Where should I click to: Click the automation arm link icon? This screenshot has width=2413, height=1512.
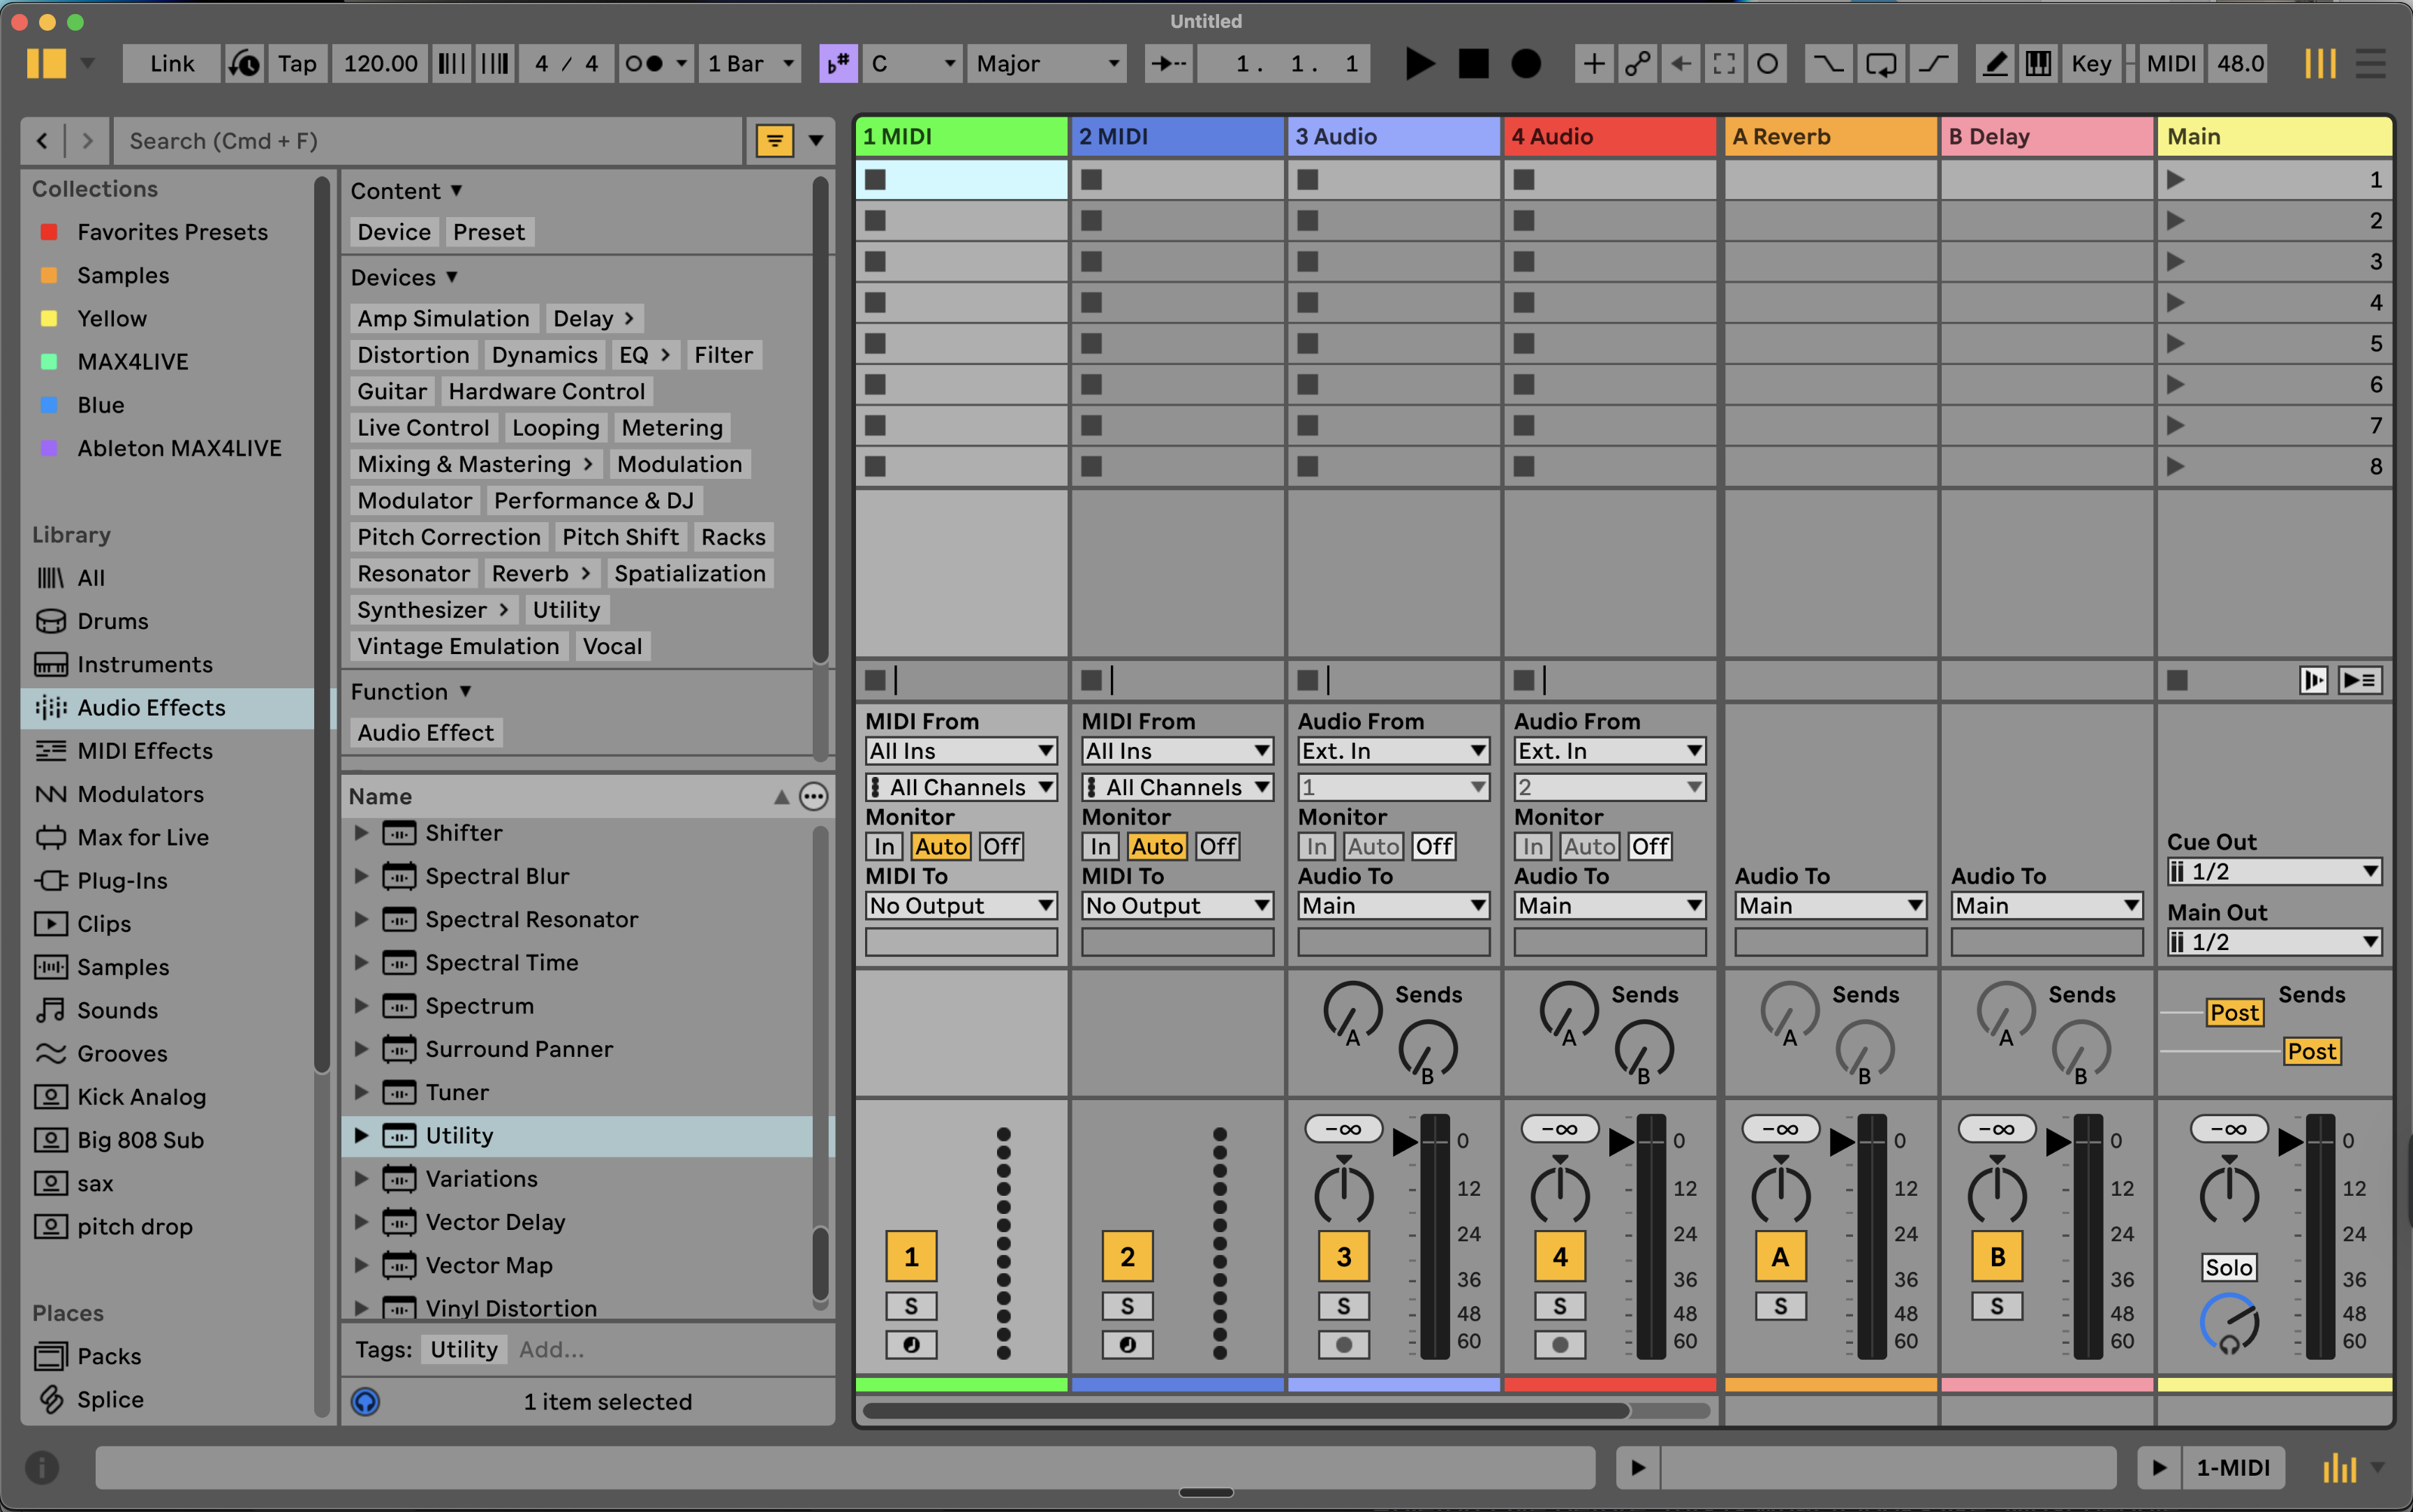(1637, 64)
